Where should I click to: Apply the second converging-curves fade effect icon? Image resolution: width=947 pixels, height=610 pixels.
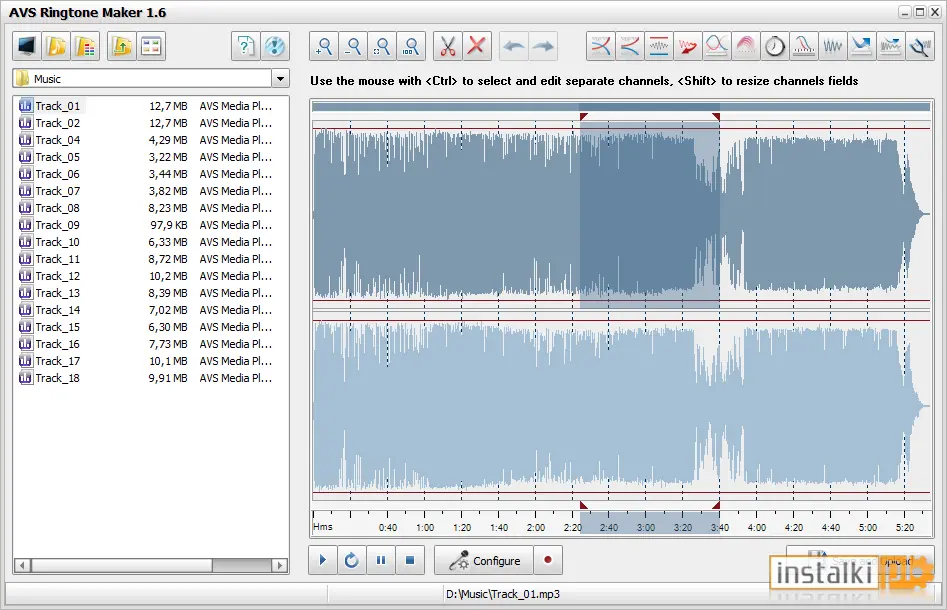(630, 47)
